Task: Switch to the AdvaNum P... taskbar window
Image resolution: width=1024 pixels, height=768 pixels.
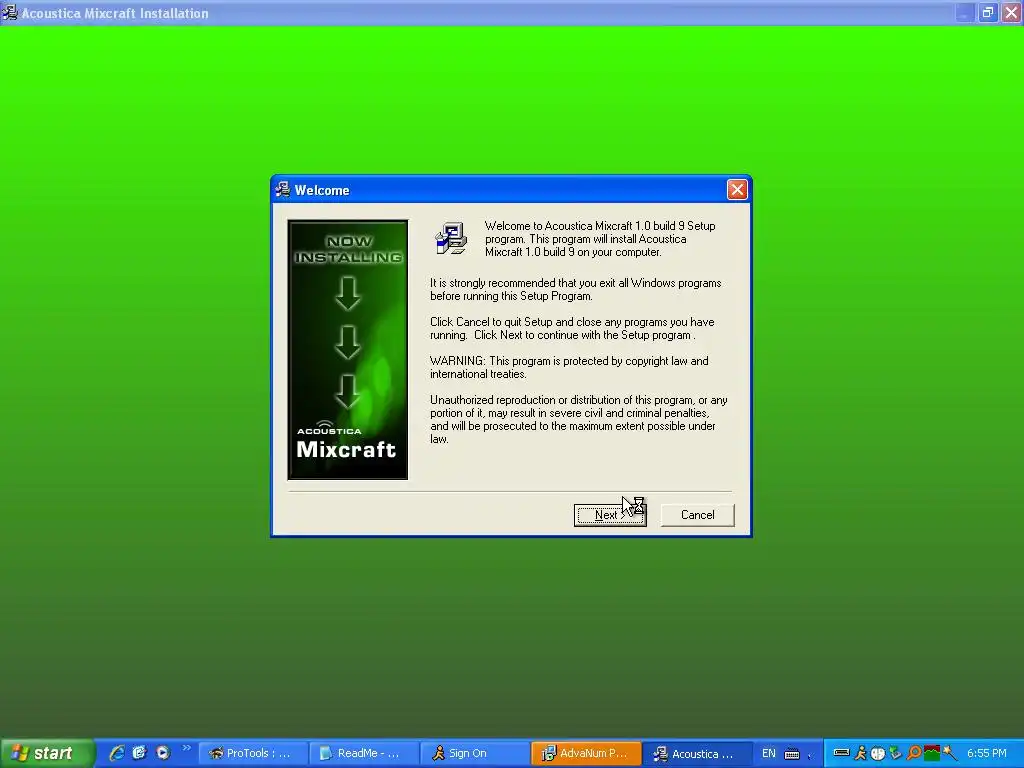Action: [586, 754]
